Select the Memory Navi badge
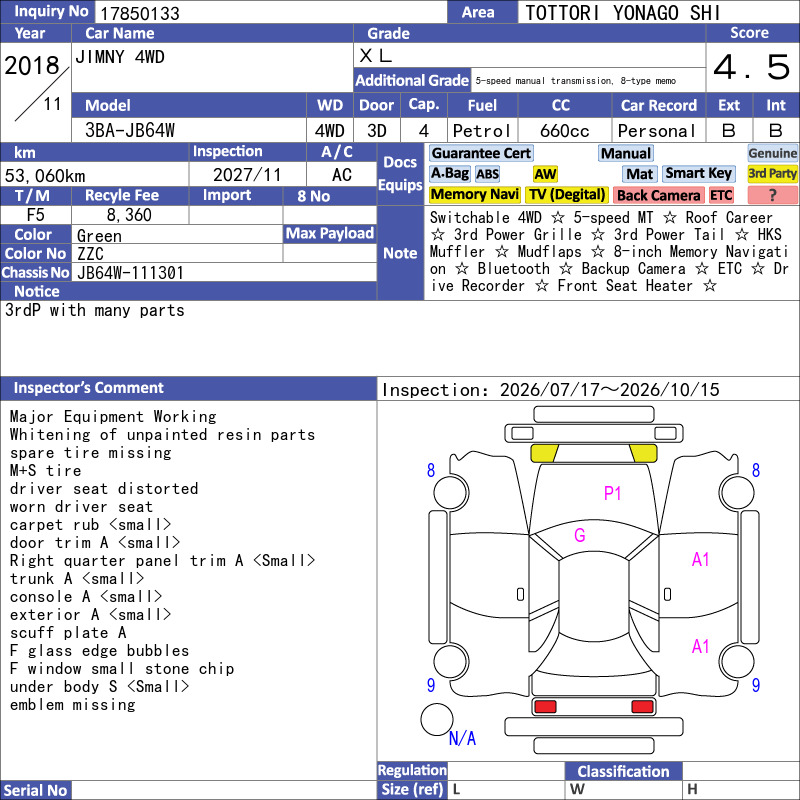The image size is (800, 800). coord(474,194)
